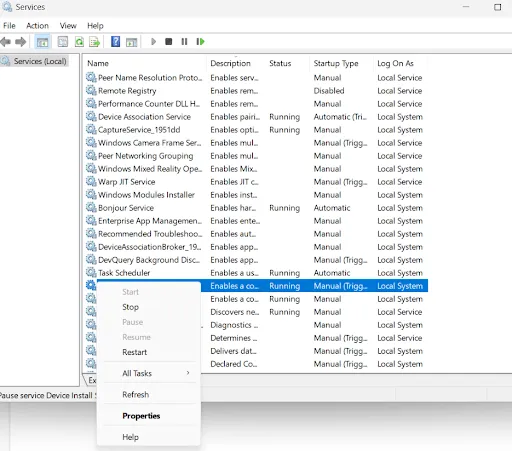The width and height of the screenshot is (512, 451).
Task: Click the Back arrow toolbar icon
Action: point(5,42)
